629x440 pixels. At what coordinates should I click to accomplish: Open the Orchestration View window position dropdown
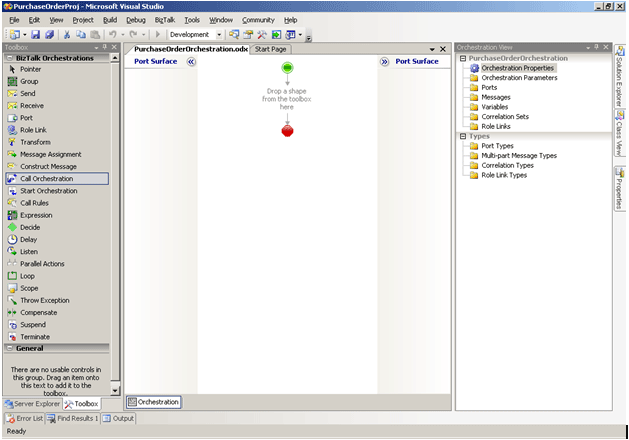588,47
